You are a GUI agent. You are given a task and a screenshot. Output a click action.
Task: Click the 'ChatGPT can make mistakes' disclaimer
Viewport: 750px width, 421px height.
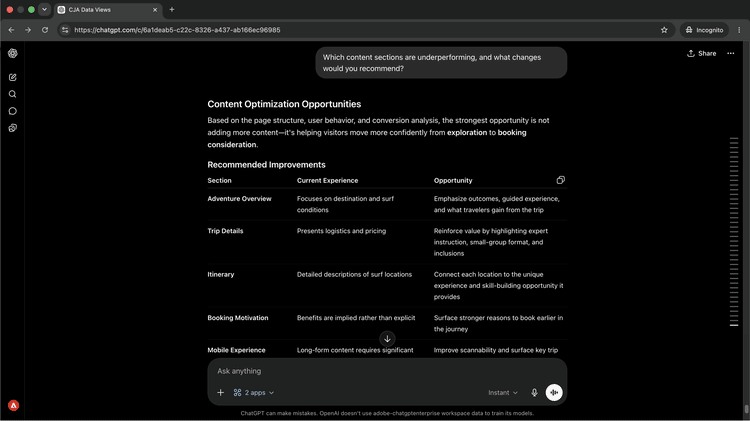pyautogui.click(x=387, y=413)
